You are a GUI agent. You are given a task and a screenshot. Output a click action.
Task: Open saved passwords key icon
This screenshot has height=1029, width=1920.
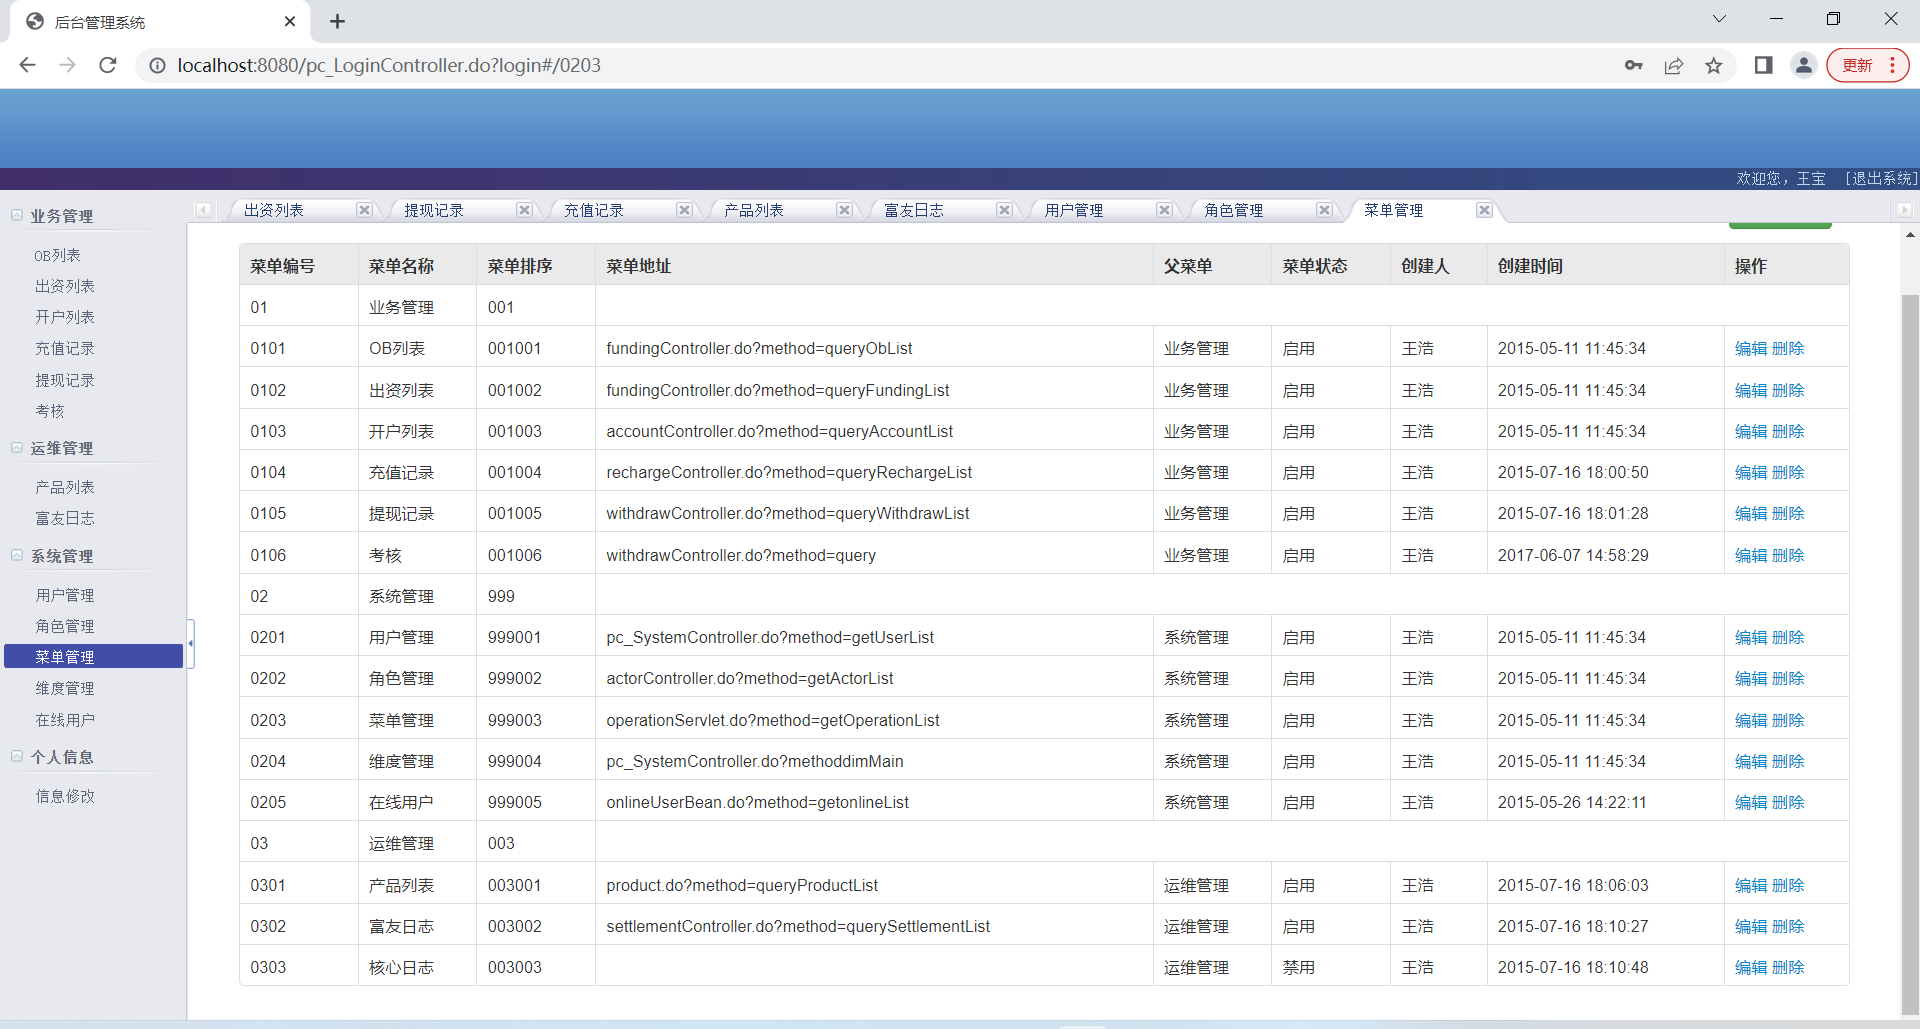pos(1634,65)
